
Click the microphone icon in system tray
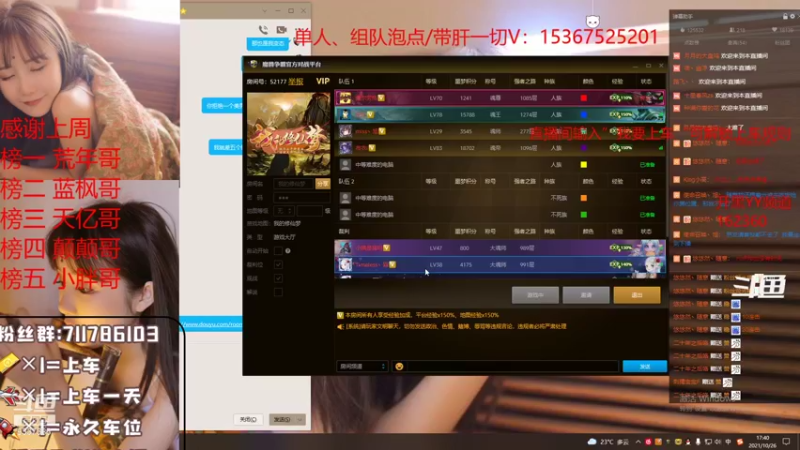click(x=698, y=442)
